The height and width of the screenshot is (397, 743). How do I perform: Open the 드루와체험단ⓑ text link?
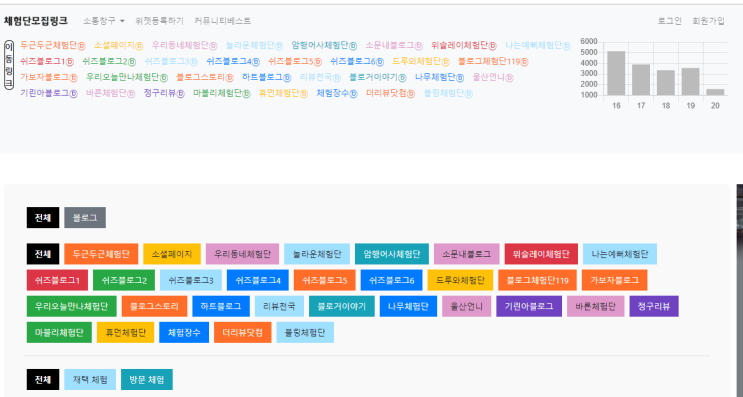pos(421,62)
